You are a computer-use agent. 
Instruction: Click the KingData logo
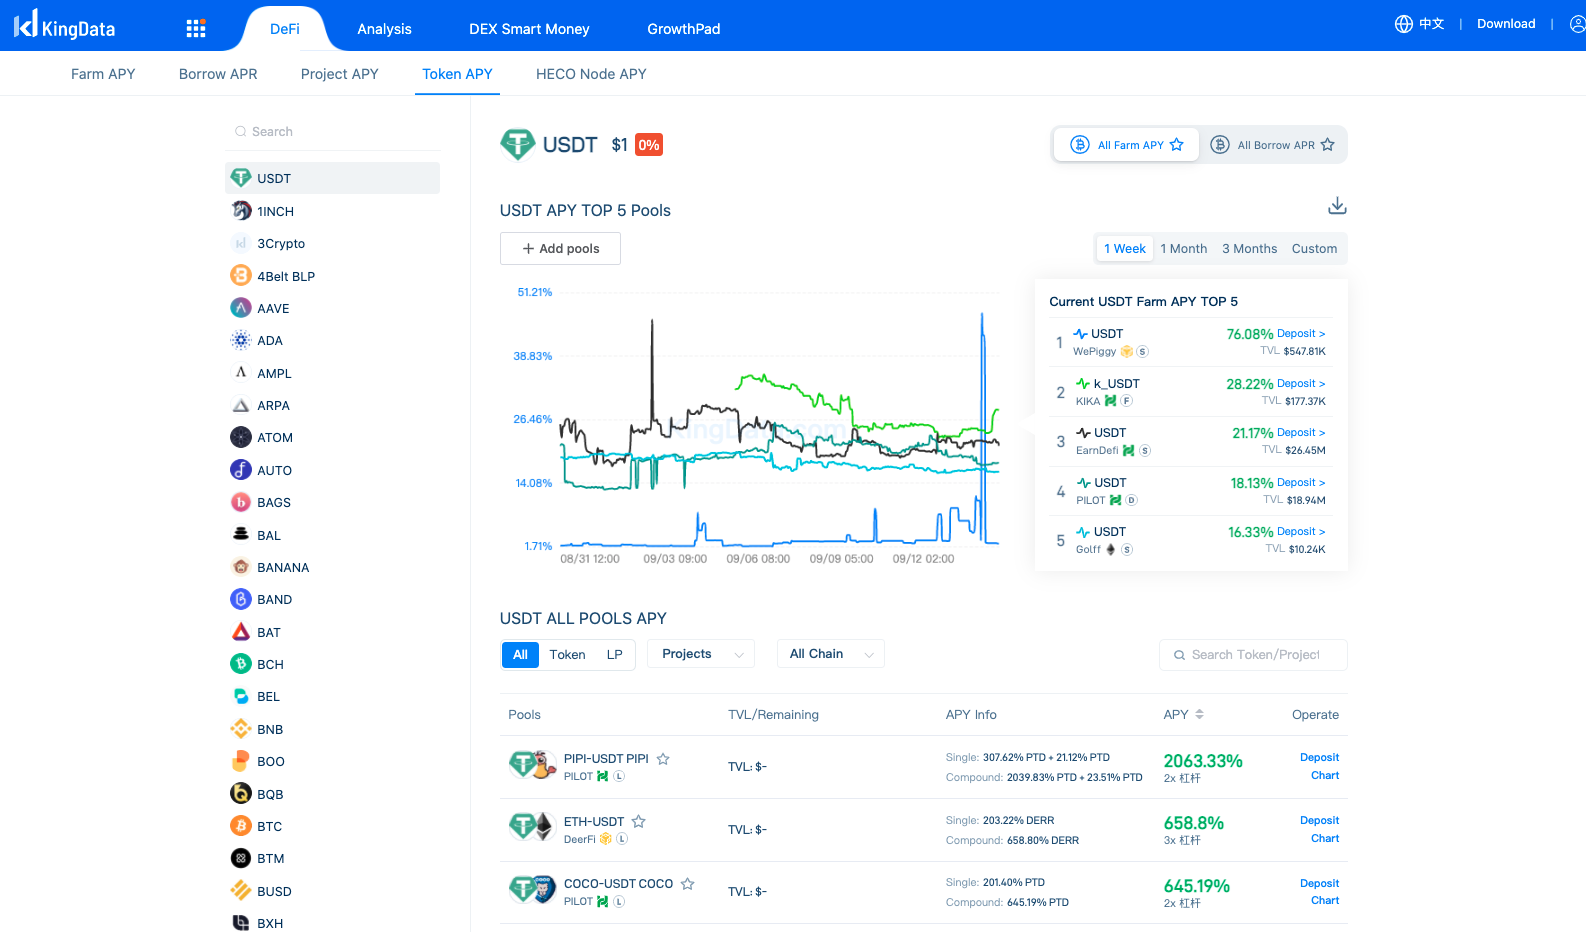click(64, 24)
